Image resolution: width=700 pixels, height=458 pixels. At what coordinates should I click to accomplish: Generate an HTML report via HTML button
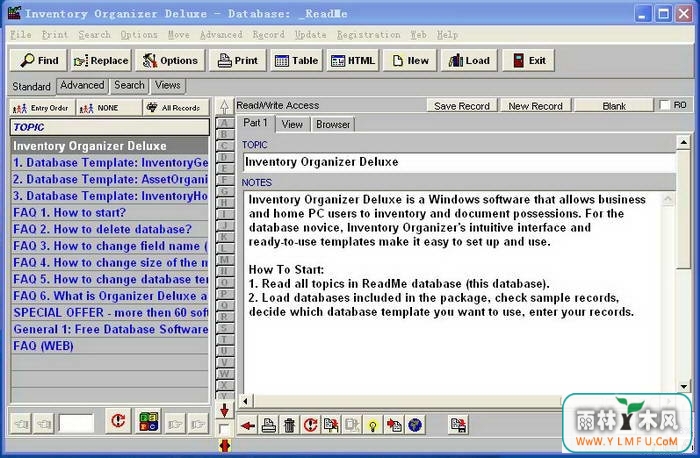353,60
